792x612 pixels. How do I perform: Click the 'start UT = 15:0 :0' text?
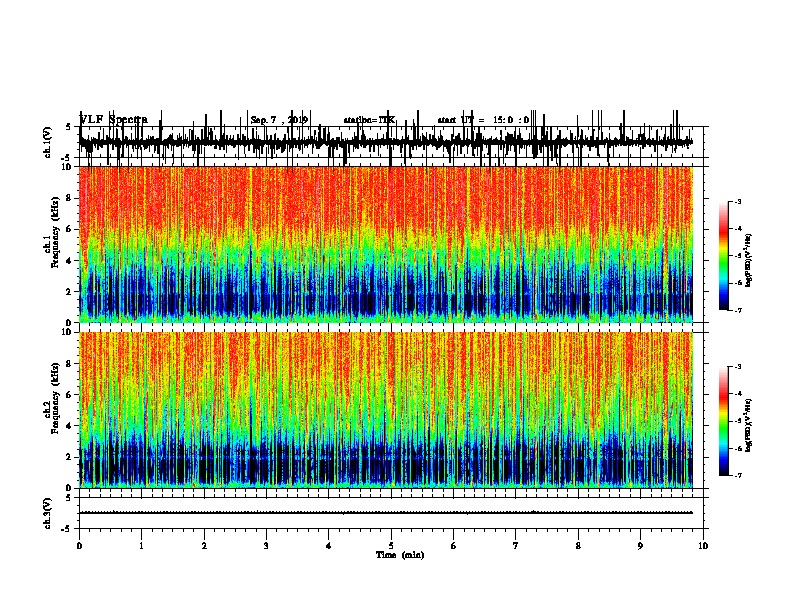click(483, 120)
